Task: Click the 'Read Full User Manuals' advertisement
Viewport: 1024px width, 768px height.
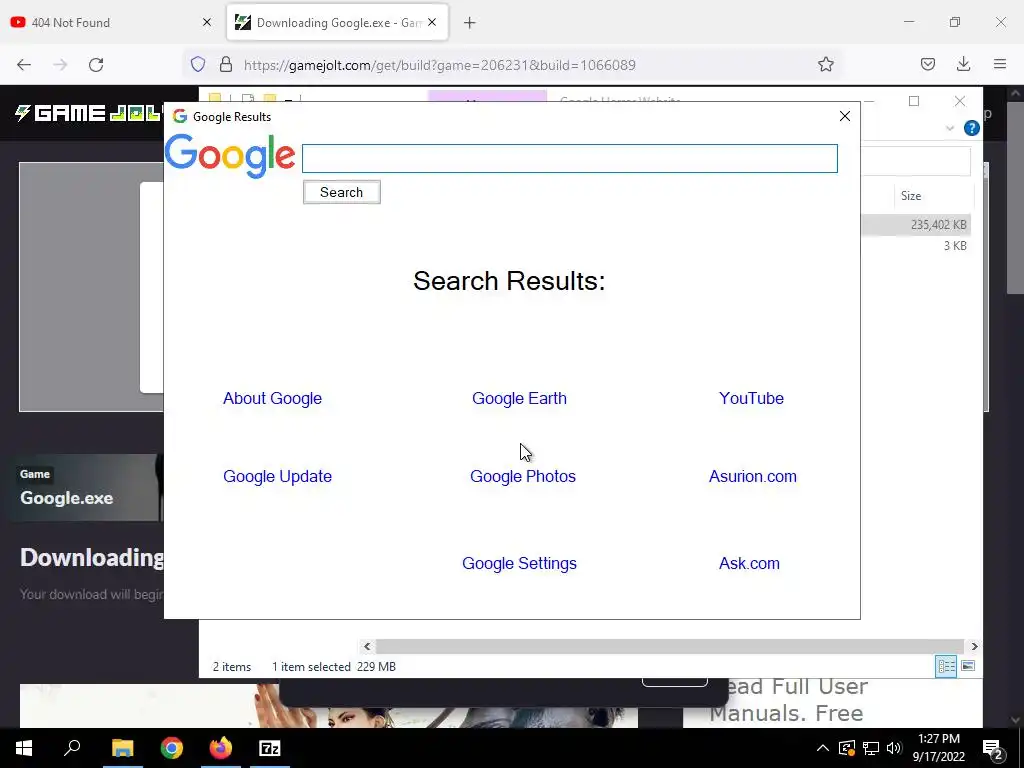Action: [x=787, y=699]
